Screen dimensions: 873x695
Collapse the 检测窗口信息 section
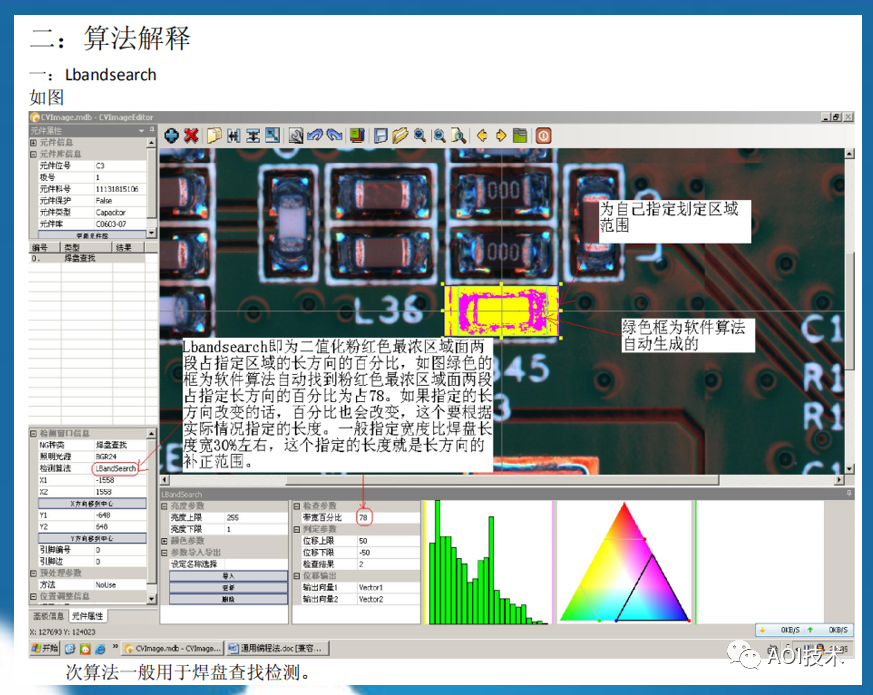33,434
